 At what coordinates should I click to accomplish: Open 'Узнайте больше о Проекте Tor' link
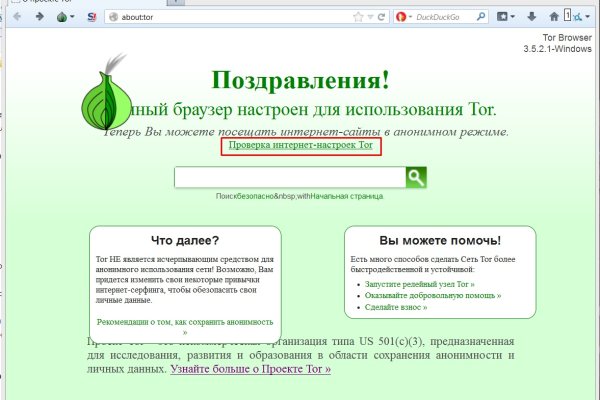click(250, 369)
